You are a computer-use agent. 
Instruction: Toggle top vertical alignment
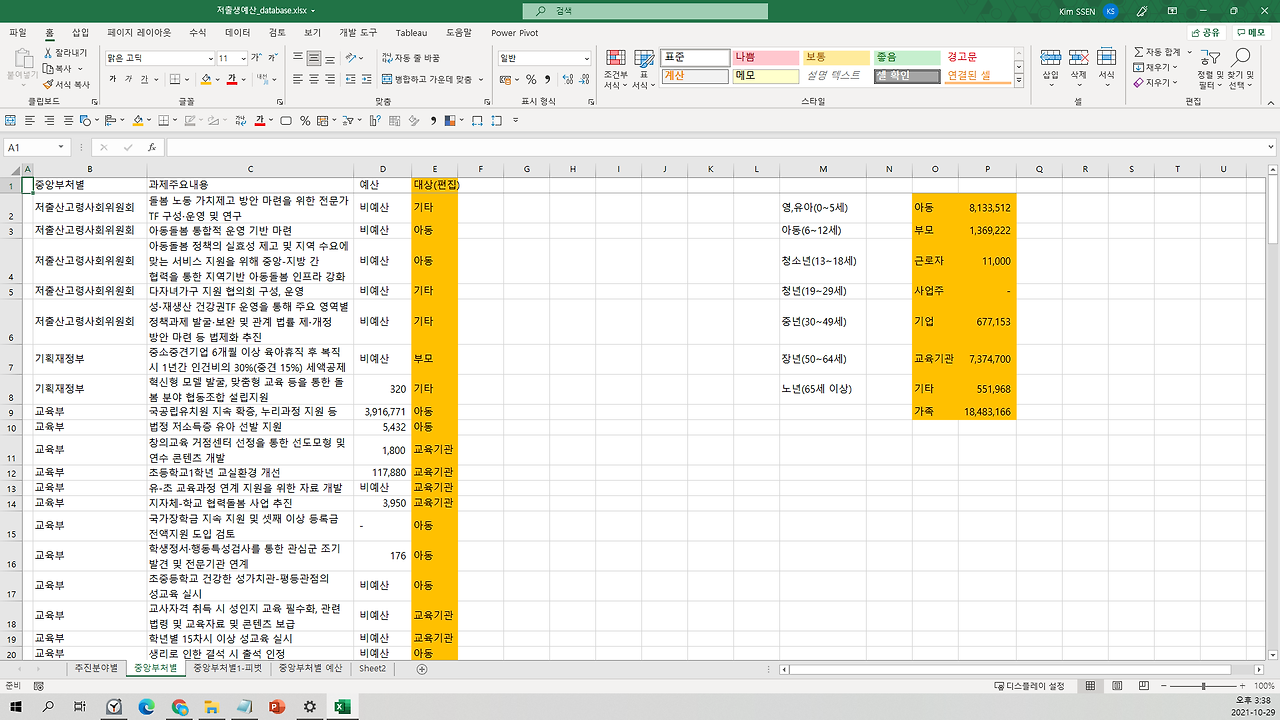(x=298, y=58)
